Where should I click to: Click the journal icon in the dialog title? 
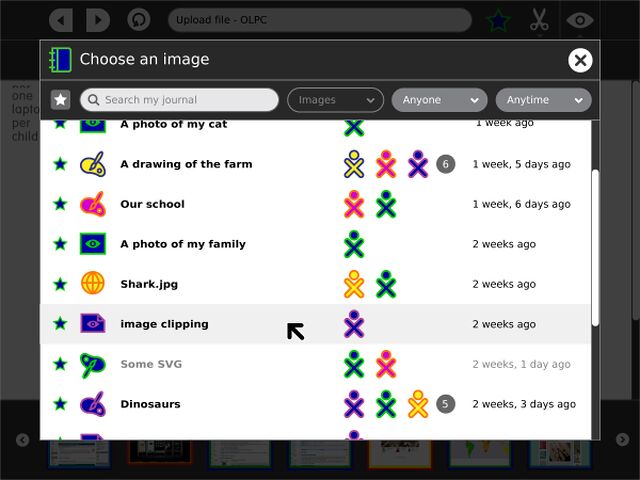point(61,60)
